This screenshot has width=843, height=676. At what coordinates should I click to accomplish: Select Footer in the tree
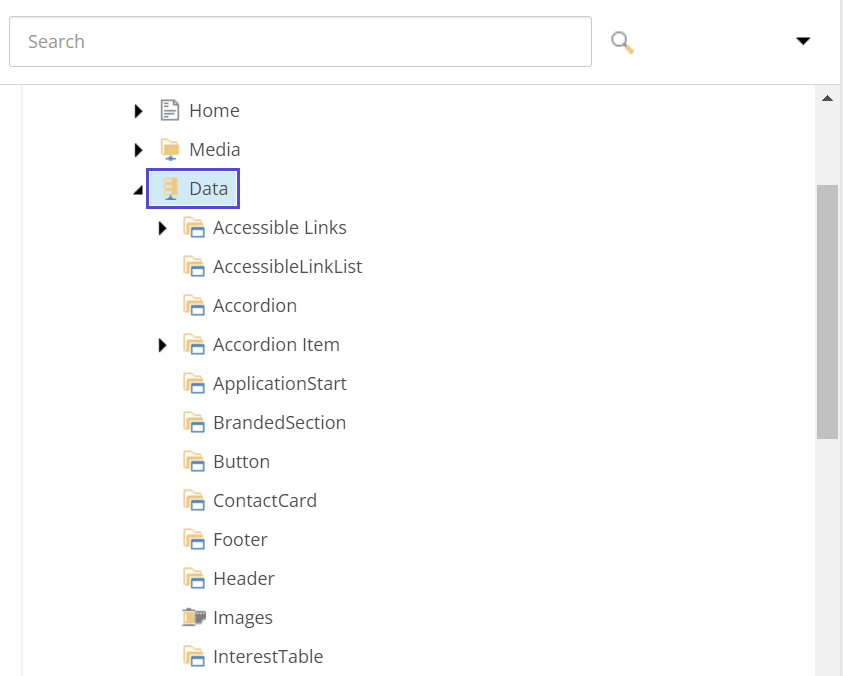240,540
